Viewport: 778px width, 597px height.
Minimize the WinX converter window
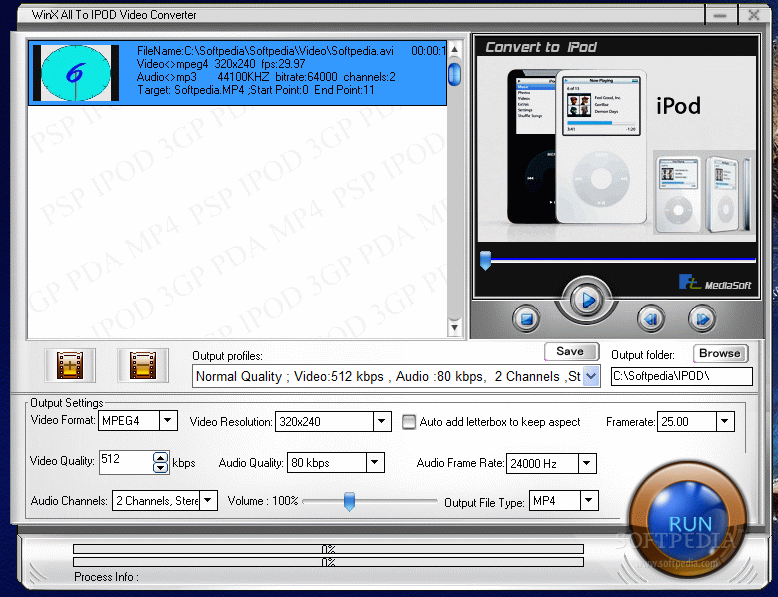720,15
